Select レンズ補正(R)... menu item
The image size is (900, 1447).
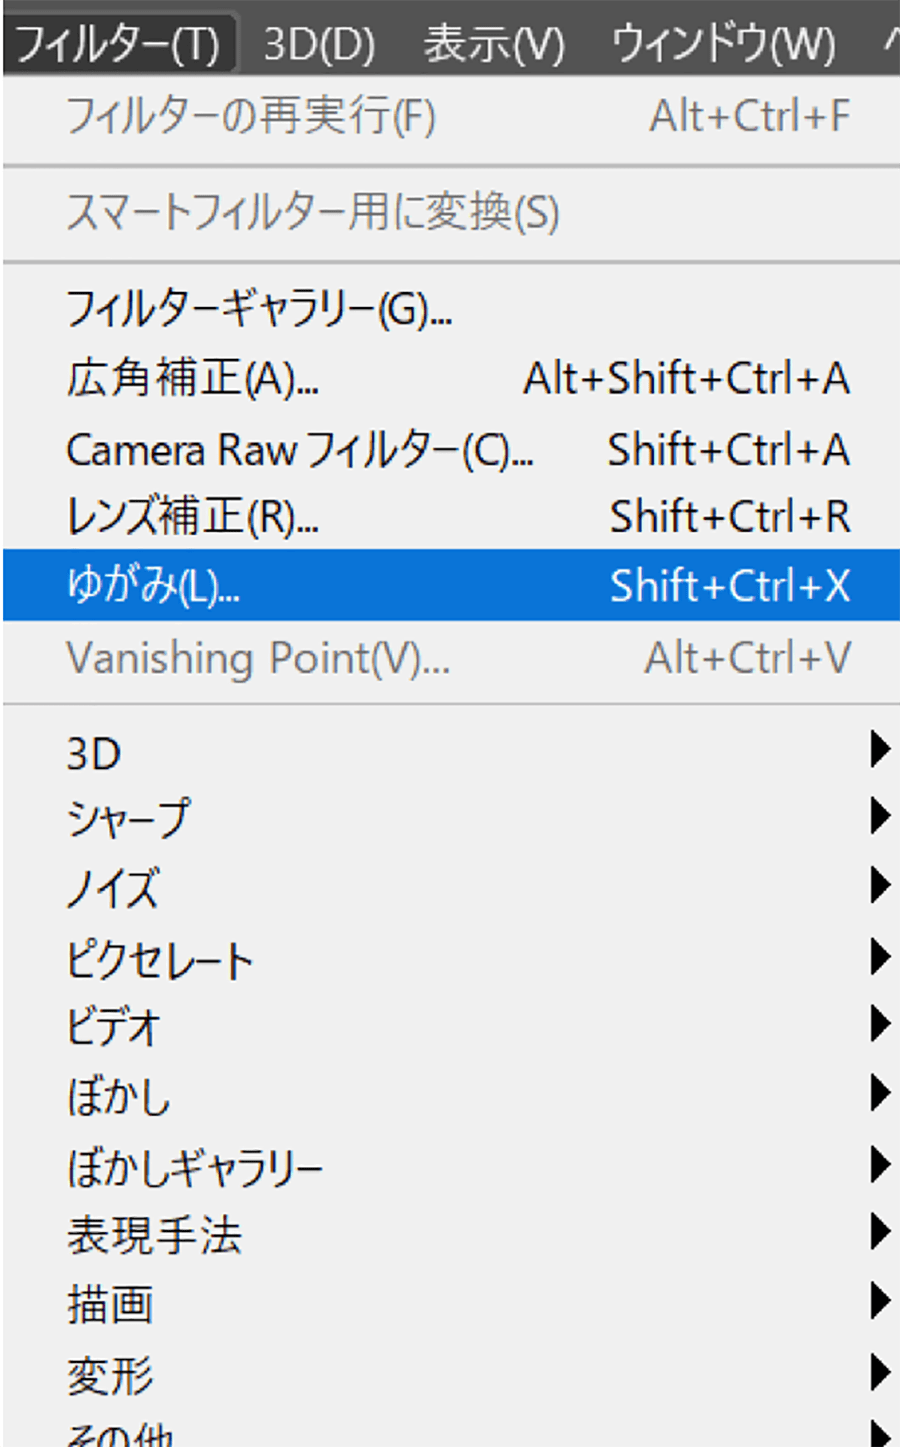coord(192,517)
